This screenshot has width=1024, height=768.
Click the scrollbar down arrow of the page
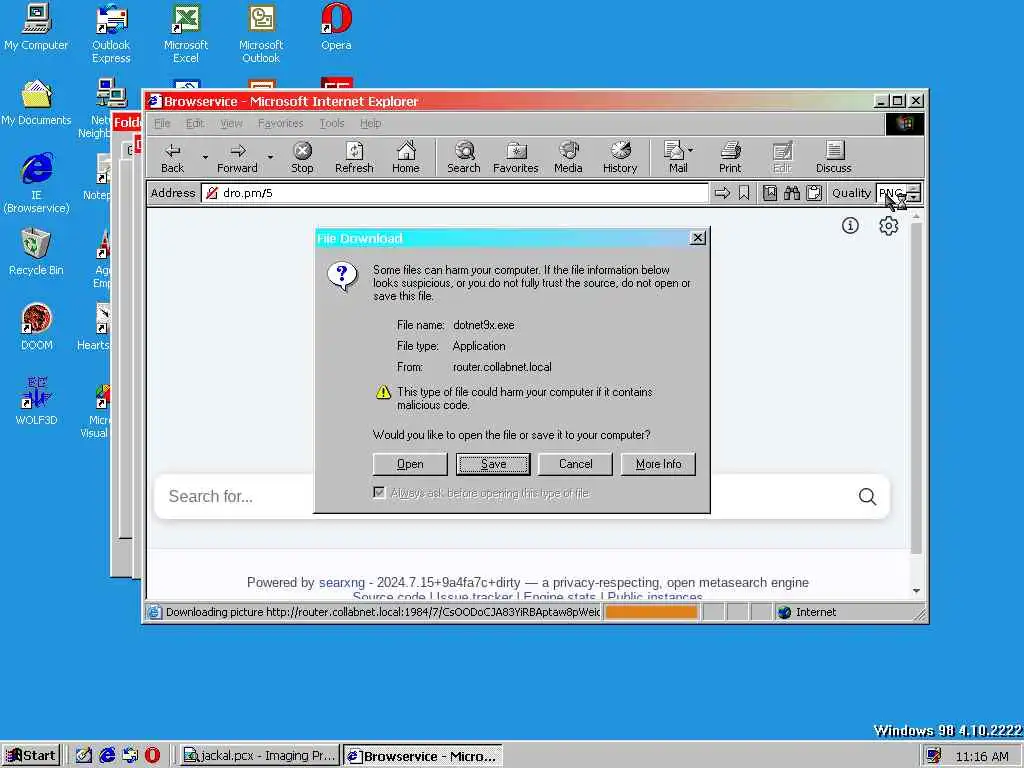(916, 590)
